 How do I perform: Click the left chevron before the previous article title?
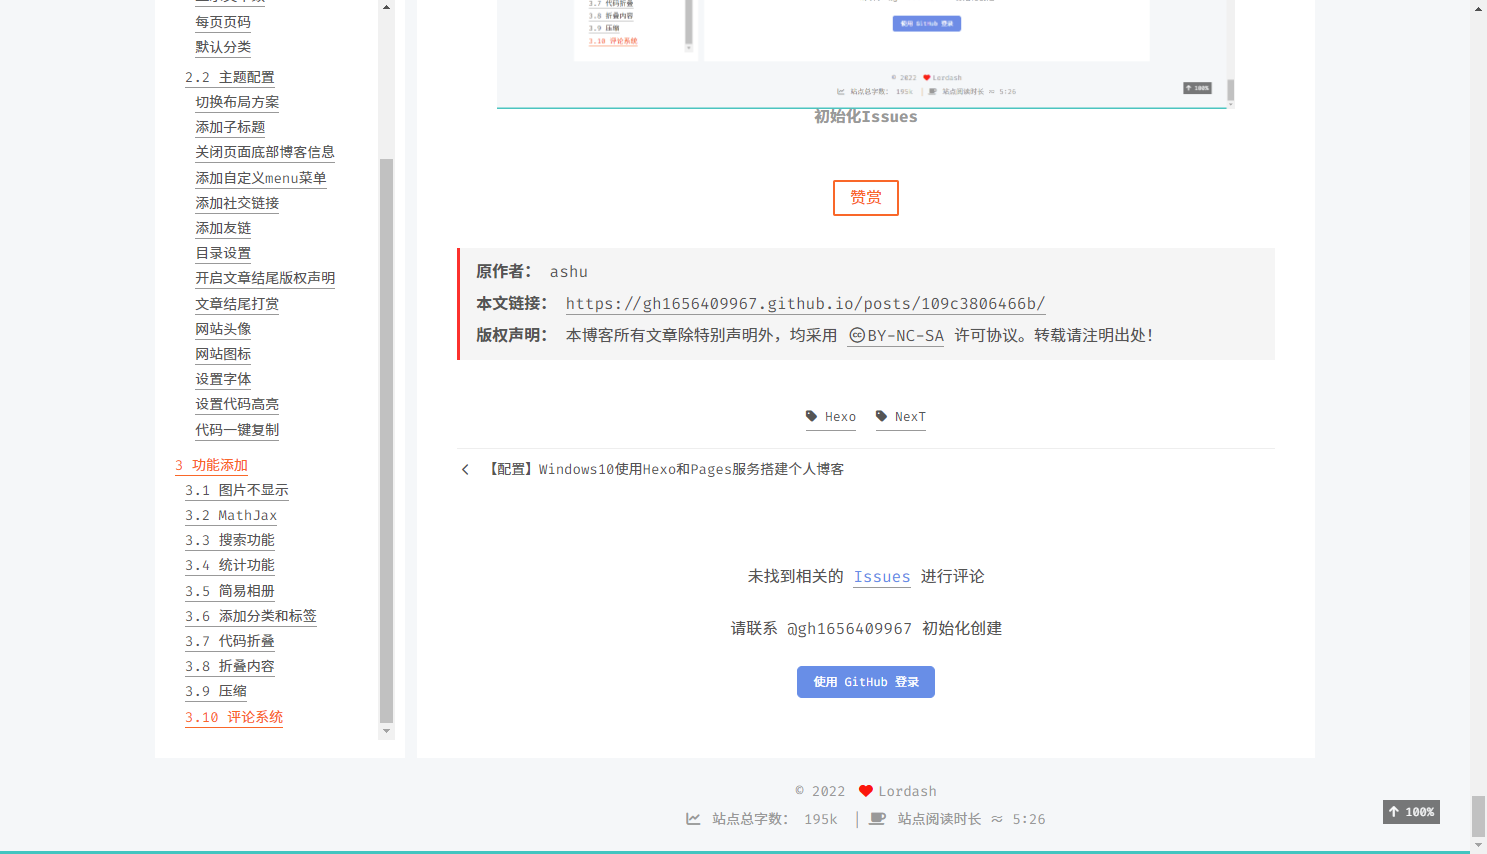click(465, 469)
